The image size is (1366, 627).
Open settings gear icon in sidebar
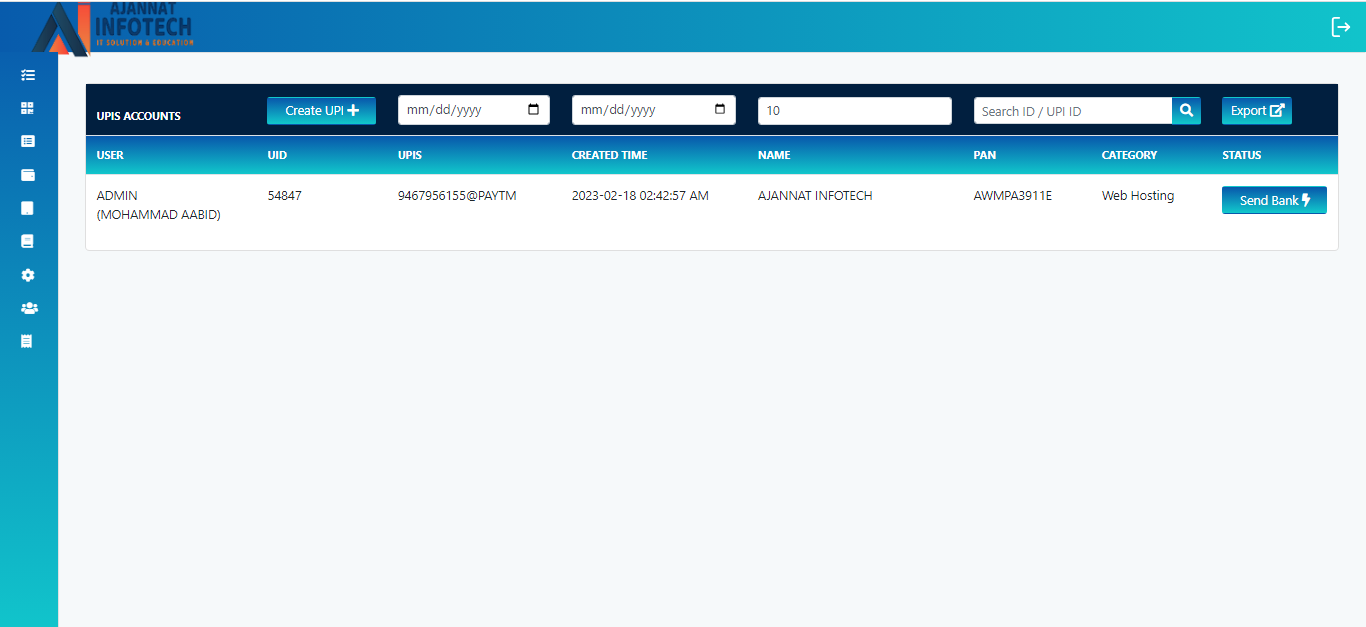tap(28, 275)
